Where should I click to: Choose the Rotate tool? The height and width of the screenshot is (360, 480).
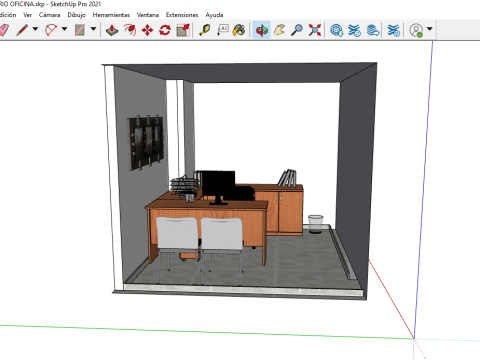[x=165, y=30]
